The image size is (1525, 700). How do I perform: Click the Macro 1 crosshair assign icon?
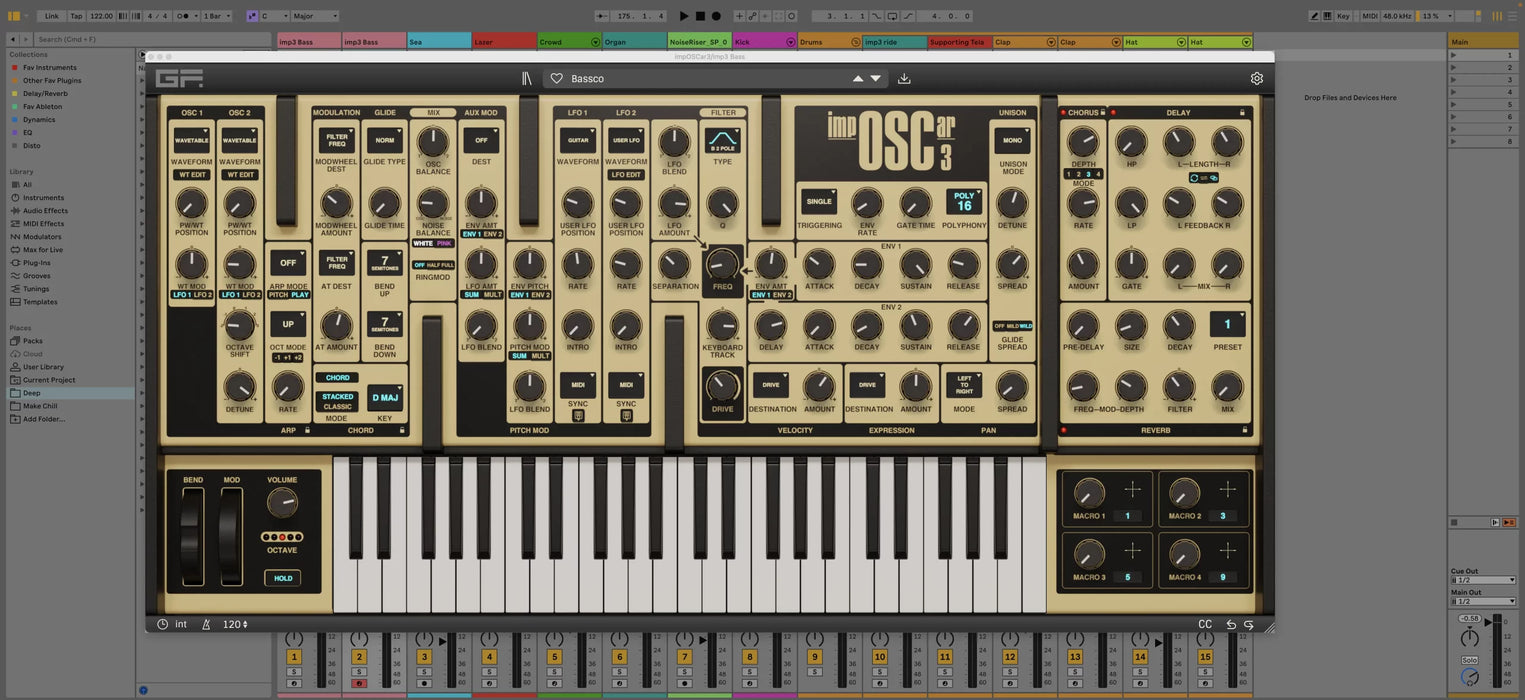1132,489
